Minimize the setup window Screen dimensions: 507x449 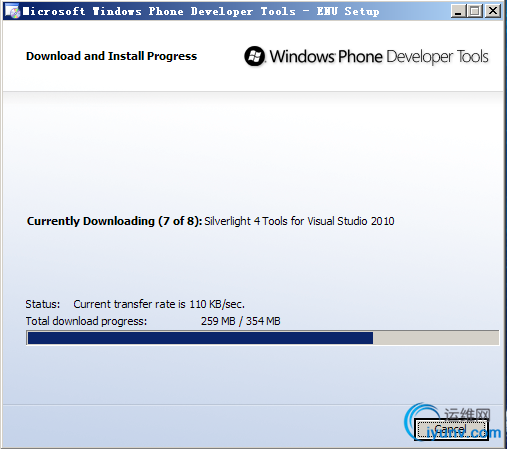(458, 11)
